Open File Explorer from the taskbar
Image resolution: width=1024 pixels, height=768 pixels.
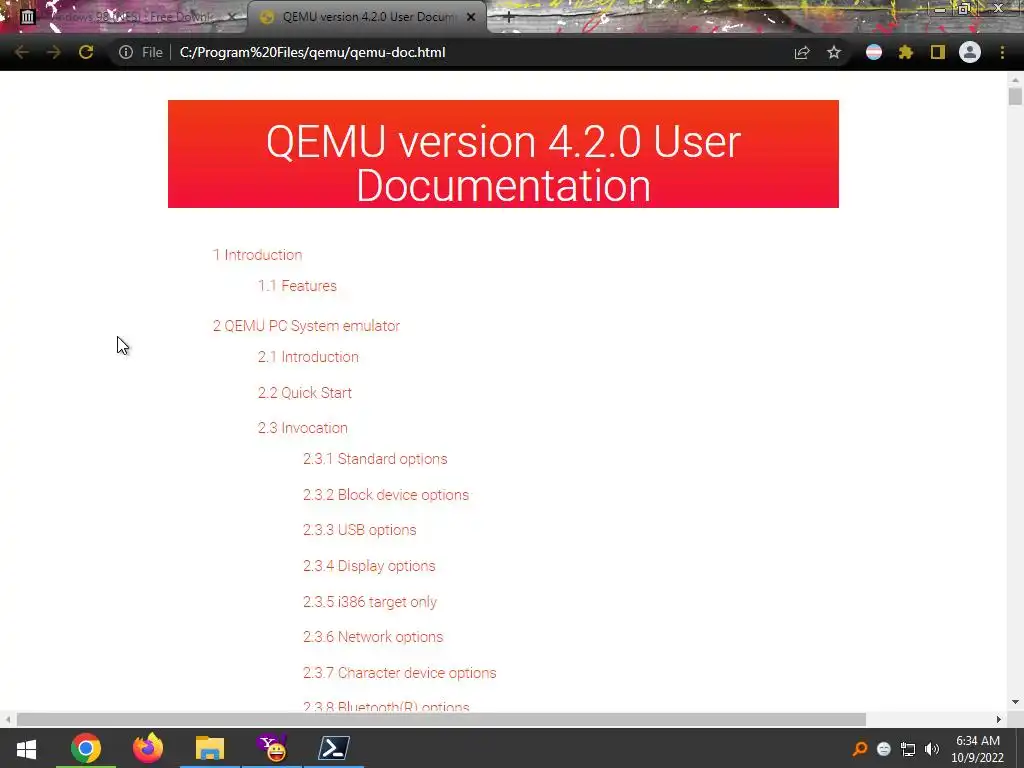click(210, 748)
